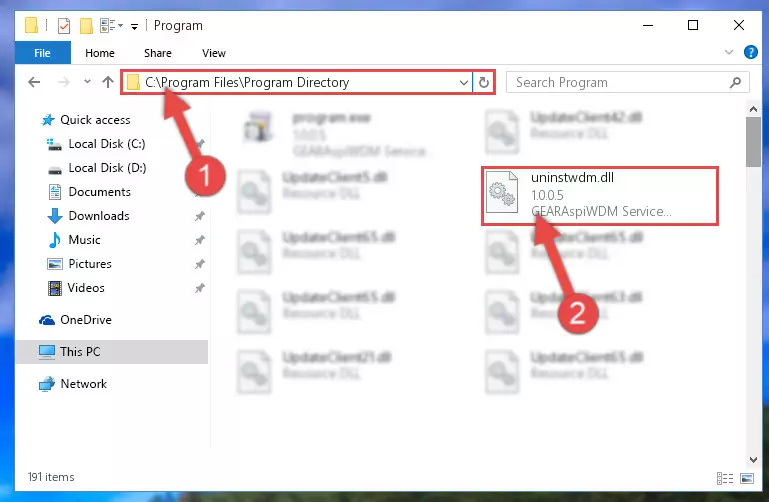Open Explorer Help question mark
Image resolution: width=769 pixels, height=502 pixels.
pos(750,52)
